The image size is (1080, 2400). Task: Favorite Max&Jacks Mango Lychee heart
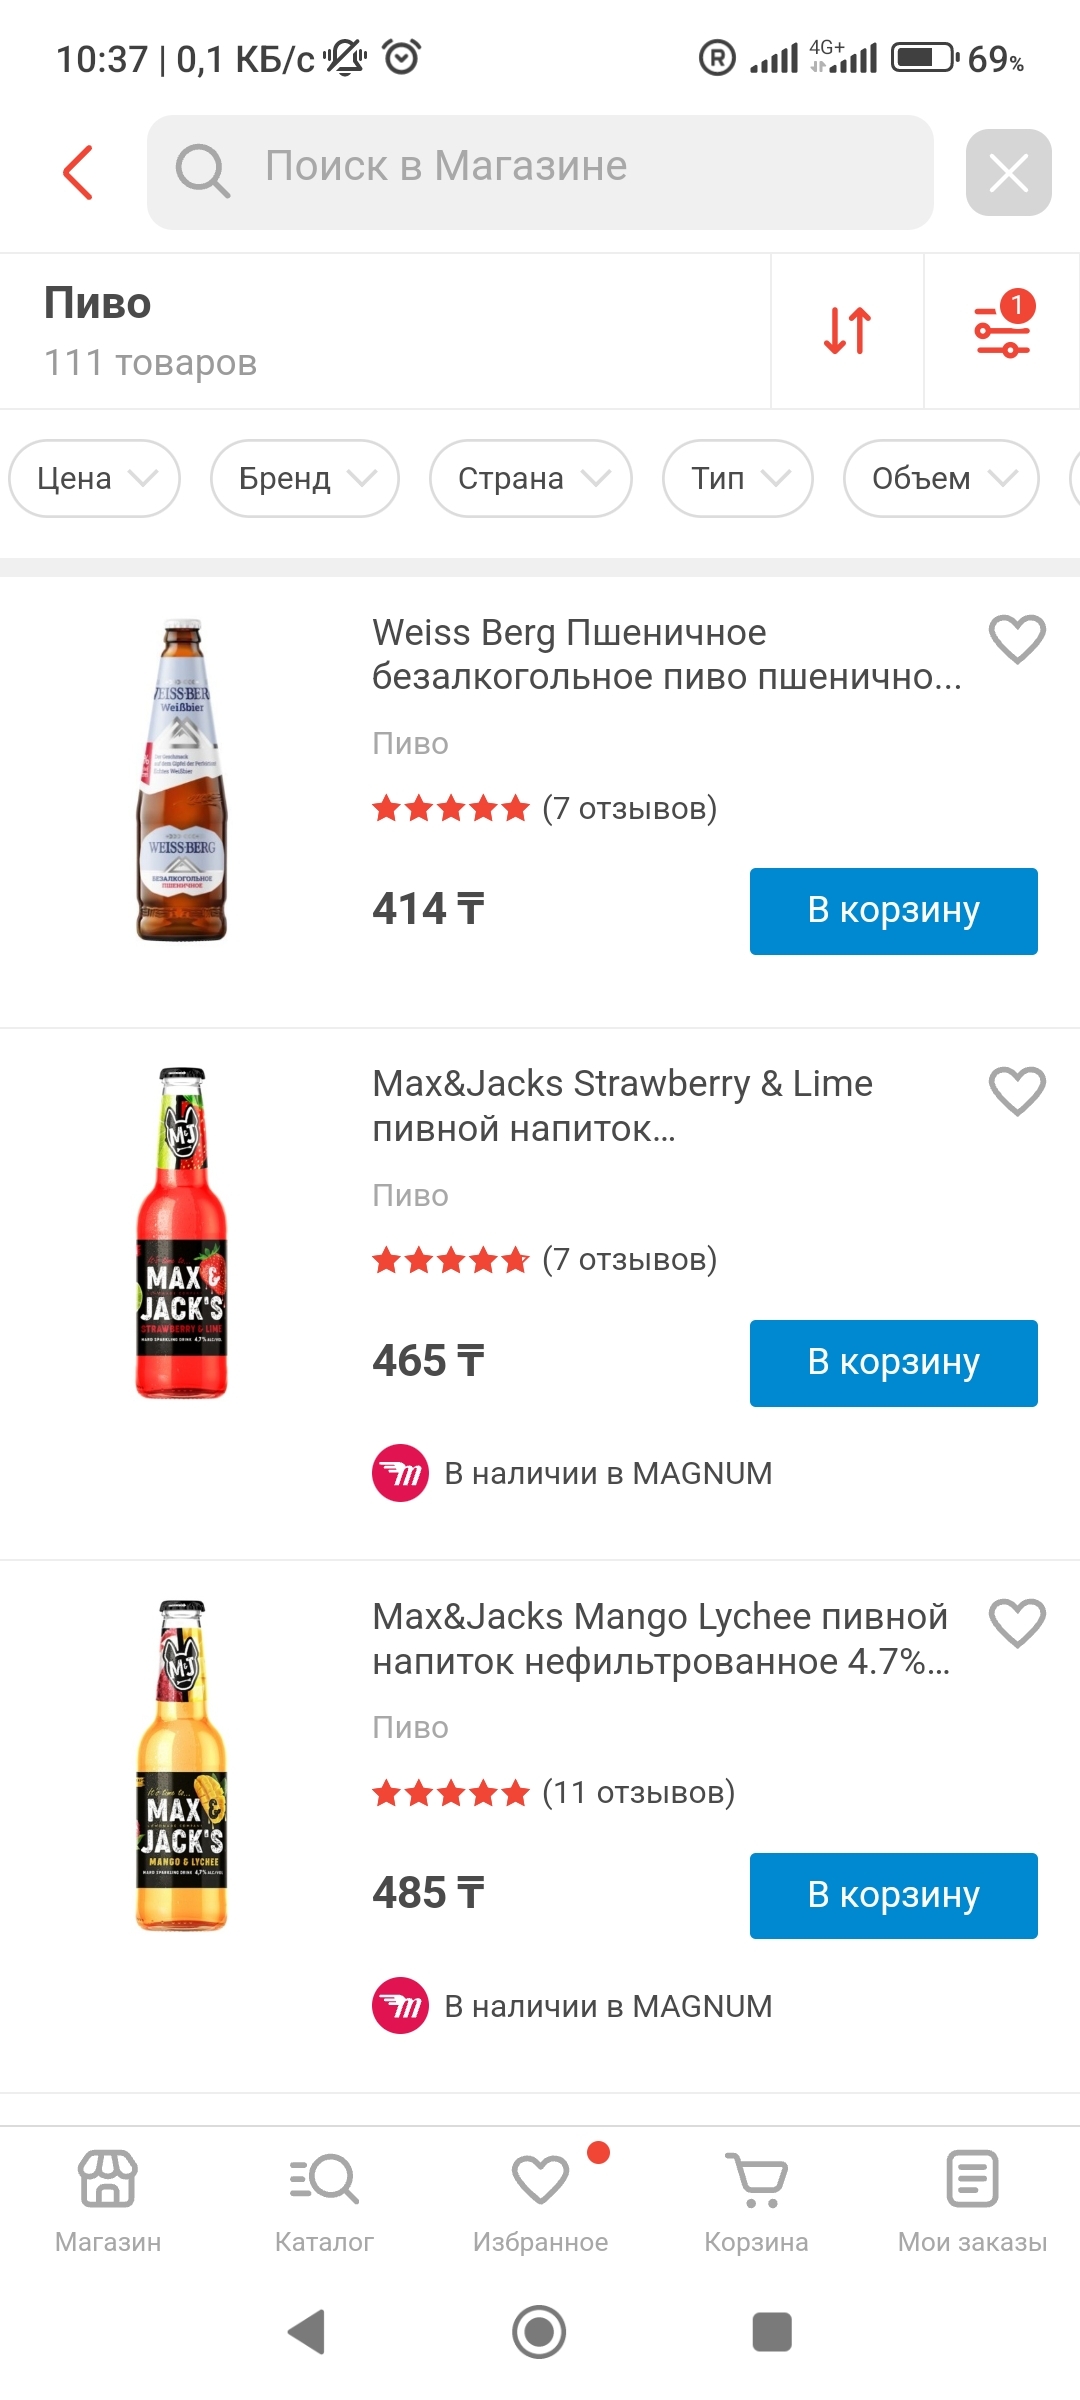click(x=1017, y=1623)
